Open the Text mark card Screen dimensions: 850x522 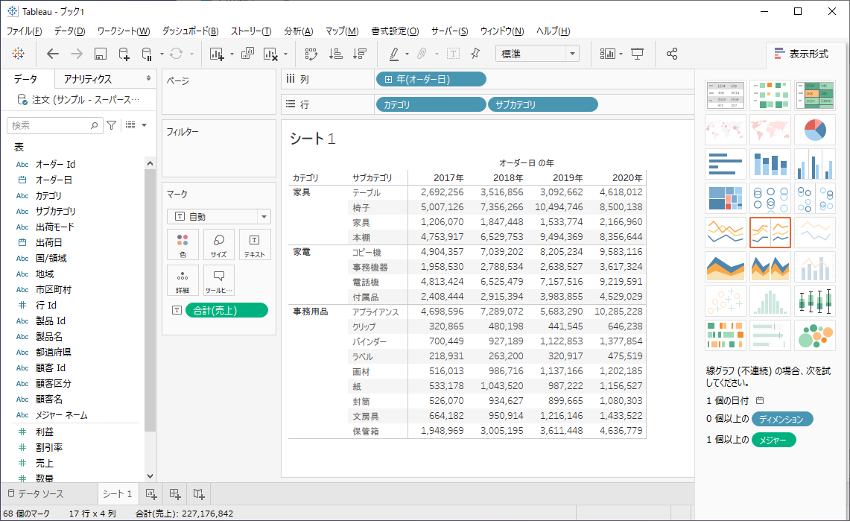pyautogui.click(x=254, y=244)
